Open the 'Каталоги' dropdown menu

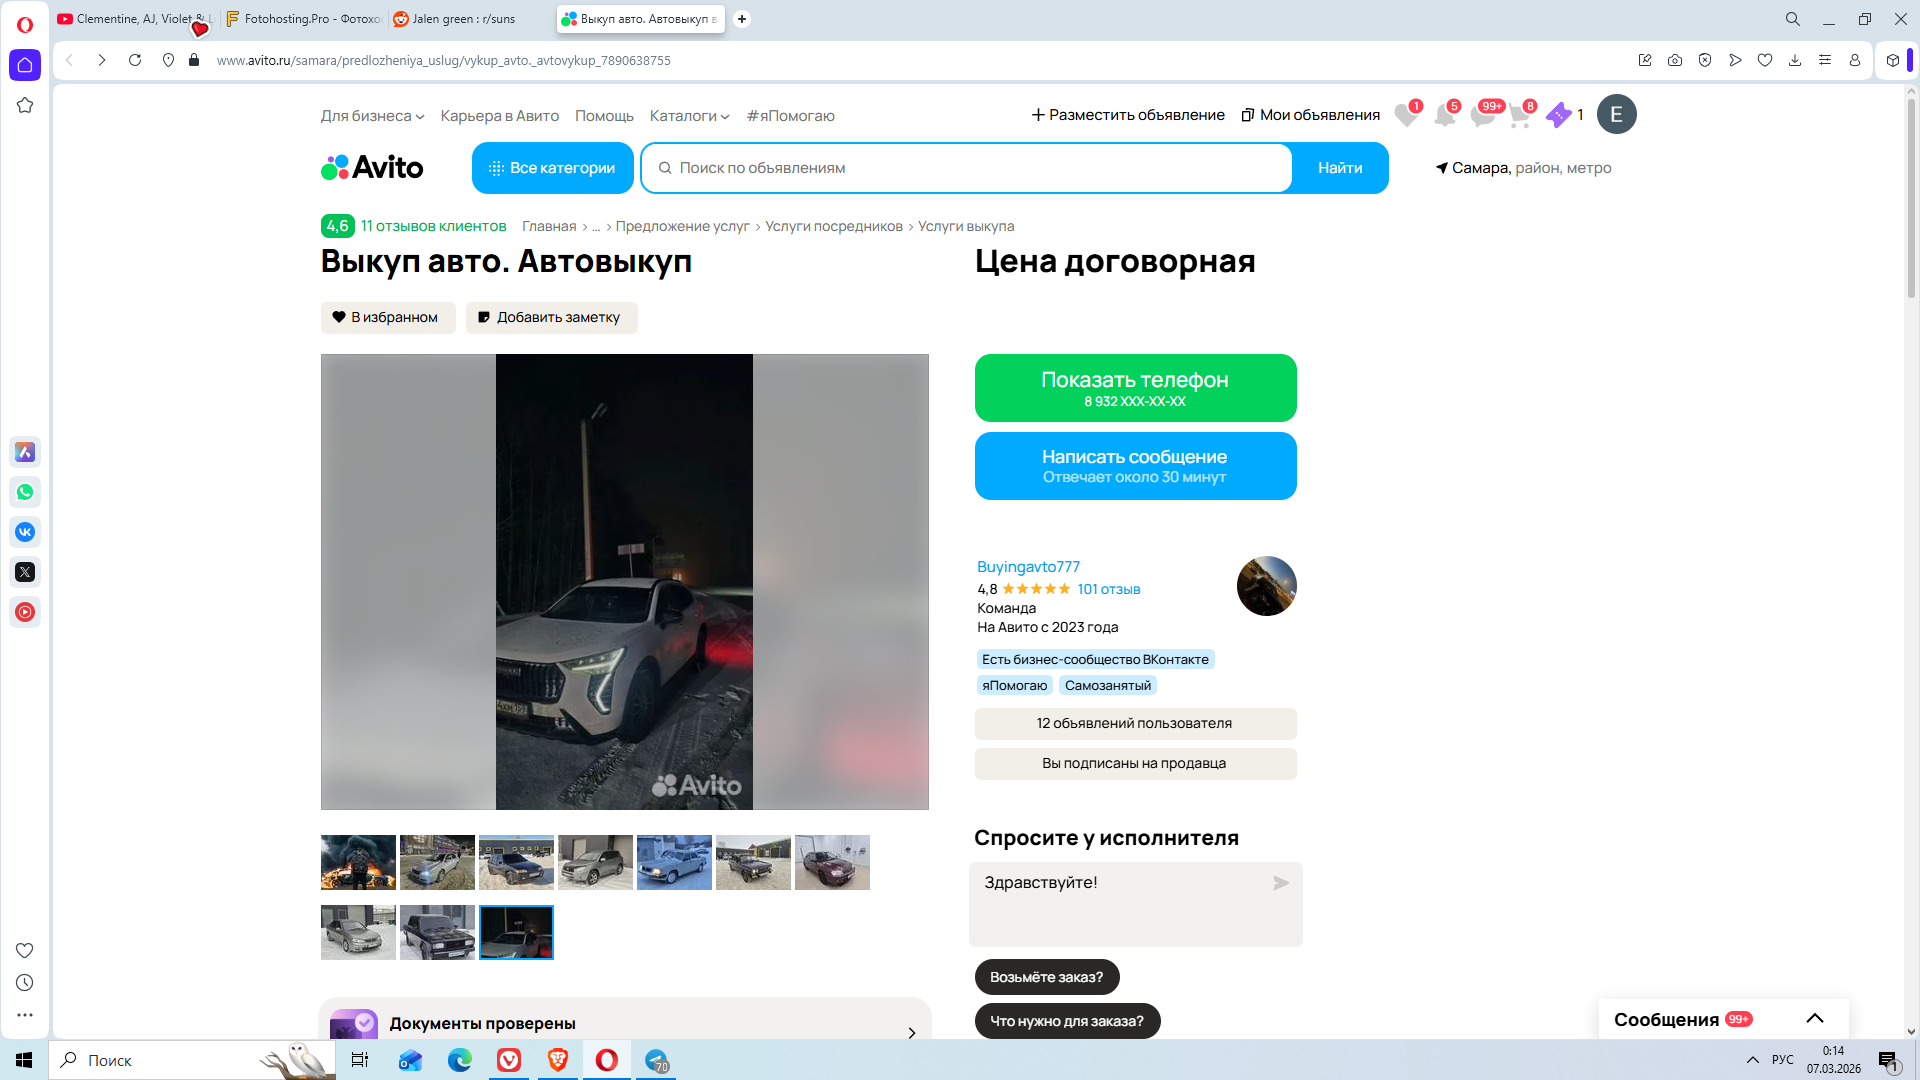(689, 116)
